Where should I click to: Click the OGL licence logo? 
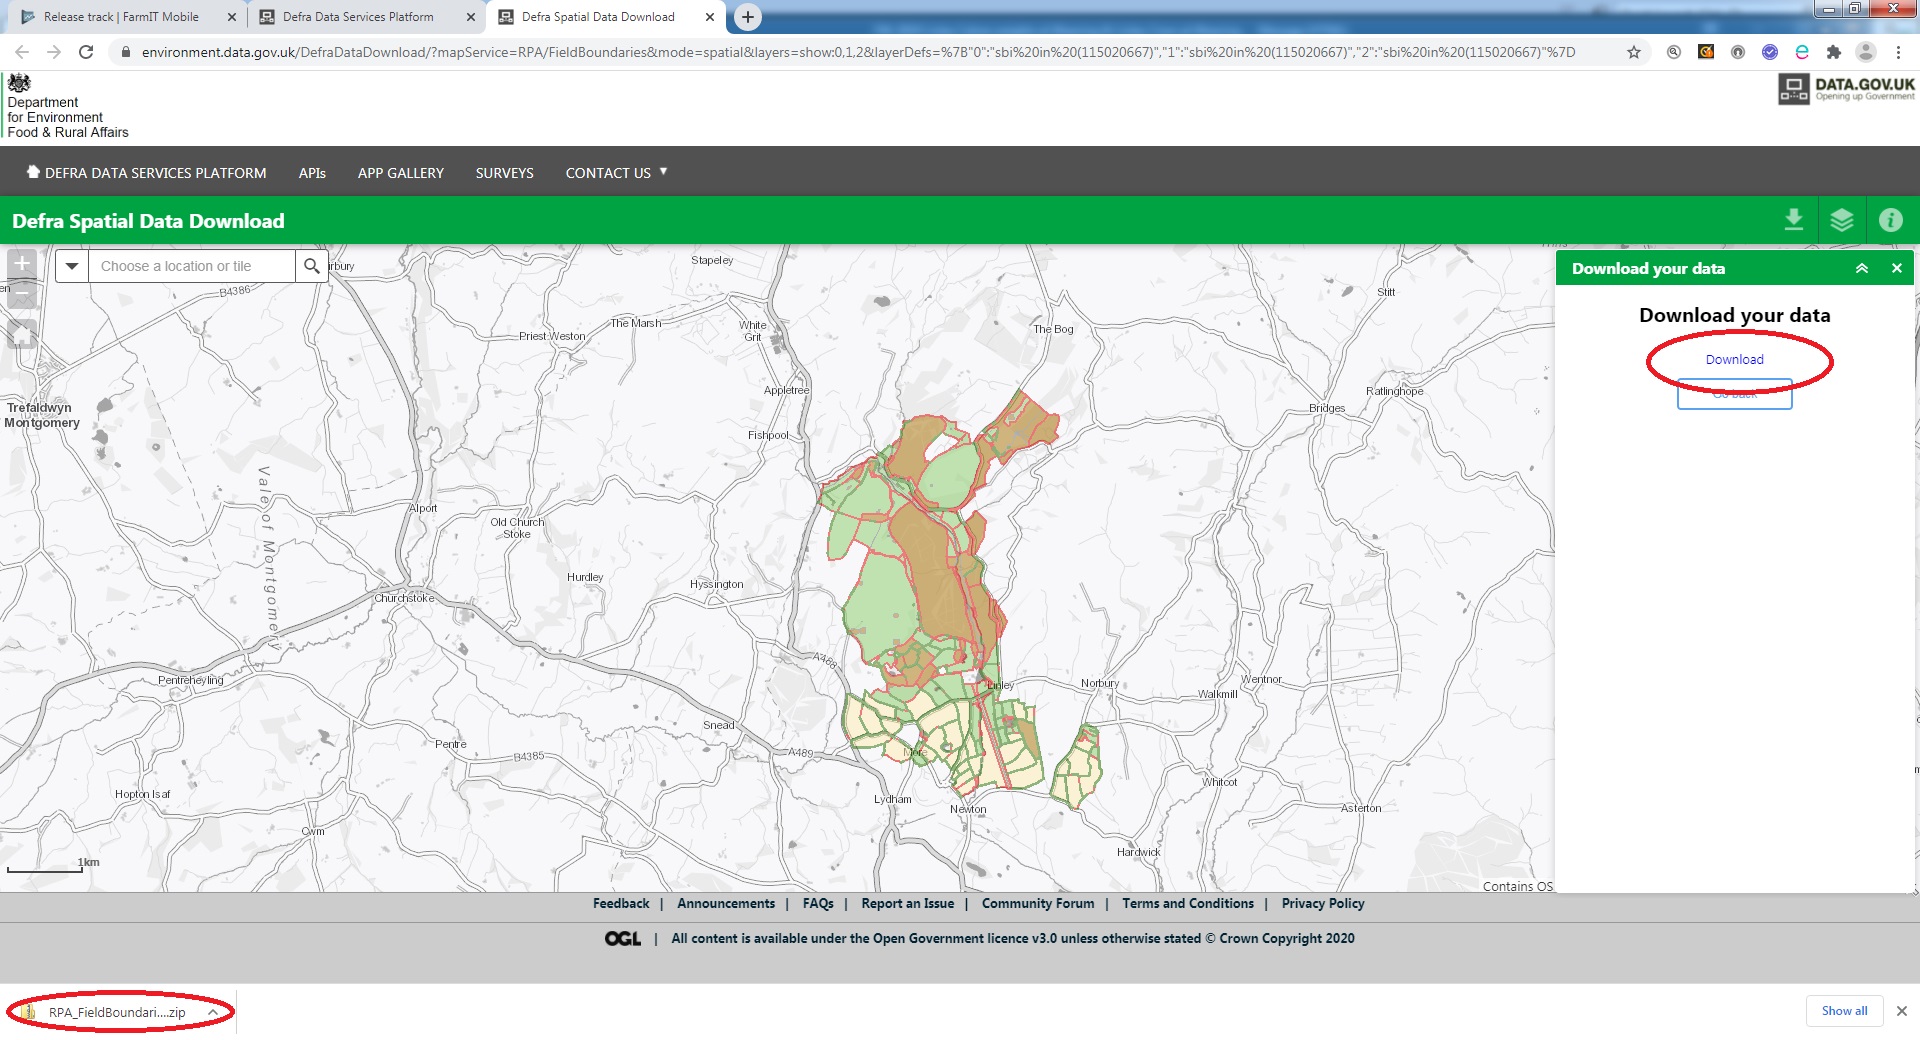pos(622,938)
